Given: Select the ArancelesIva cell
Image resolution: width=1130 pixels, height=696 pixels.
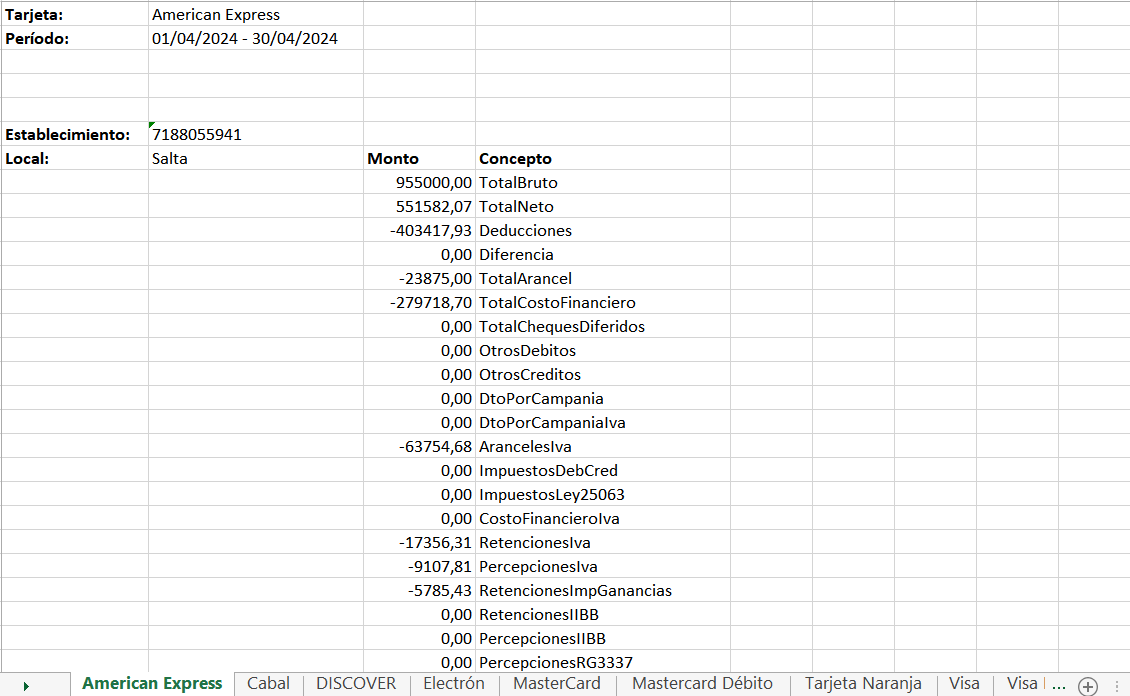Looking at the screenshot, I should click(602, 447).
